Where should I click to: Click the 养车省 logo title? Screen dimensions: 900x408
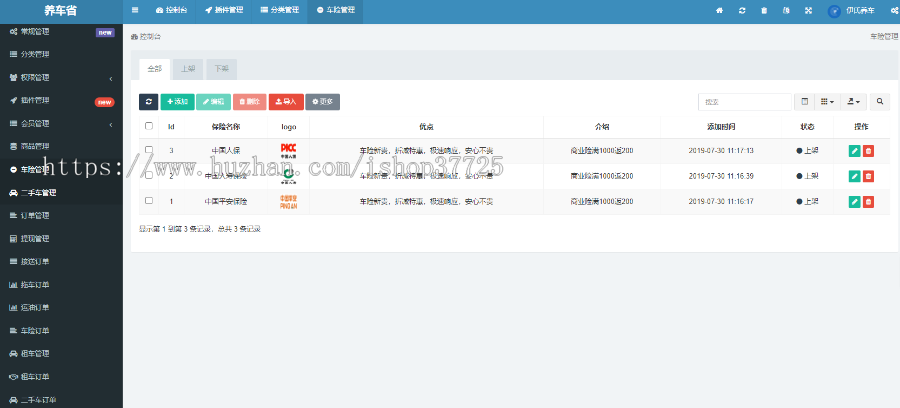coord(60,10)
